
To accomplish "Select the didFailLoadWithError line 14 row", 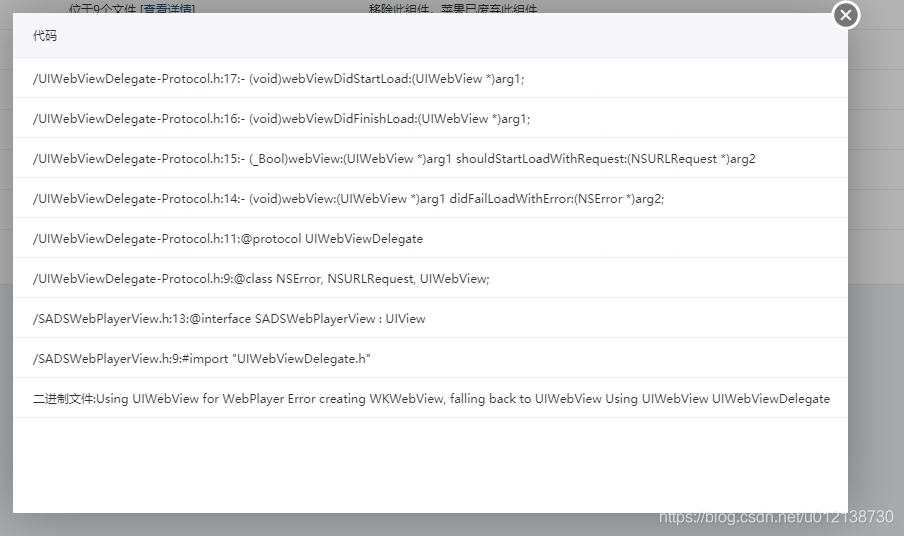I will [430, 198].
